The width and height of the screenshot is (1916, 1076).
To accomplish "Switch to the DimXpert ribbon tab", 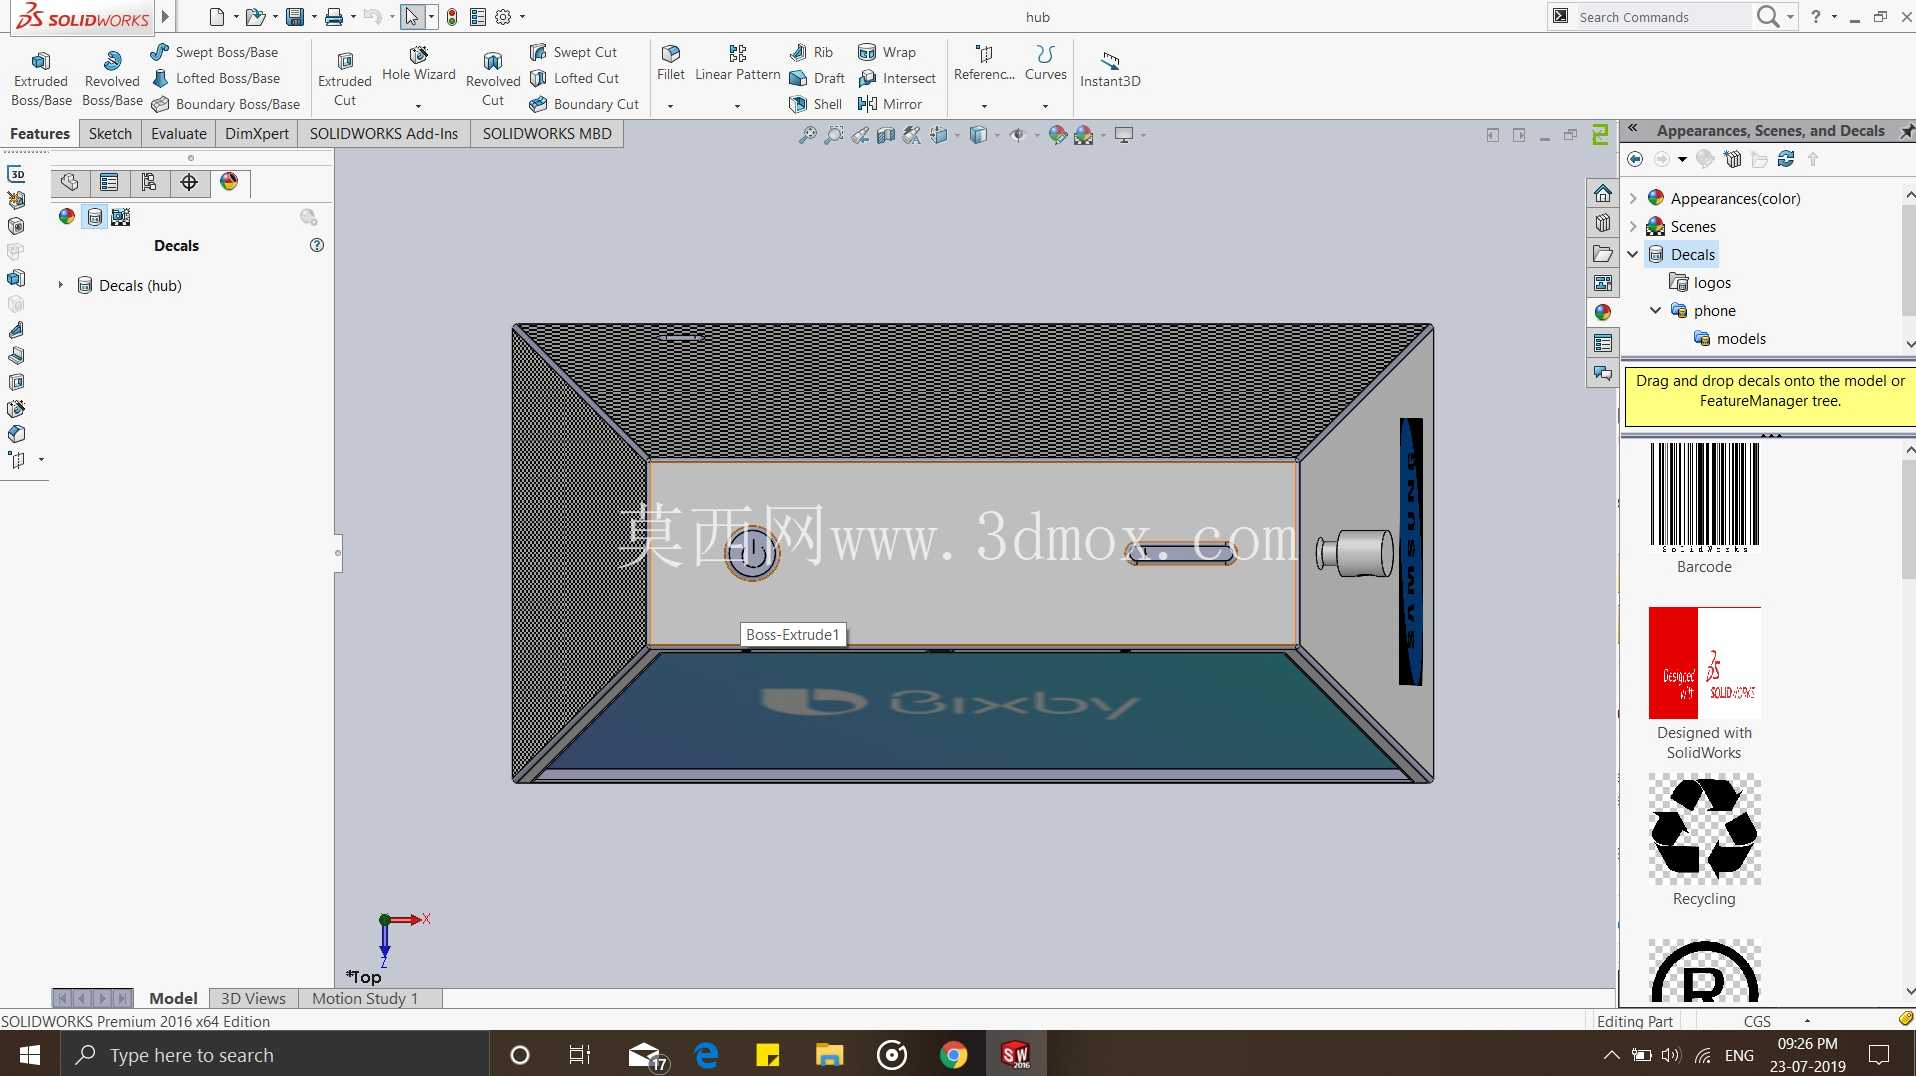I will 257,134.
